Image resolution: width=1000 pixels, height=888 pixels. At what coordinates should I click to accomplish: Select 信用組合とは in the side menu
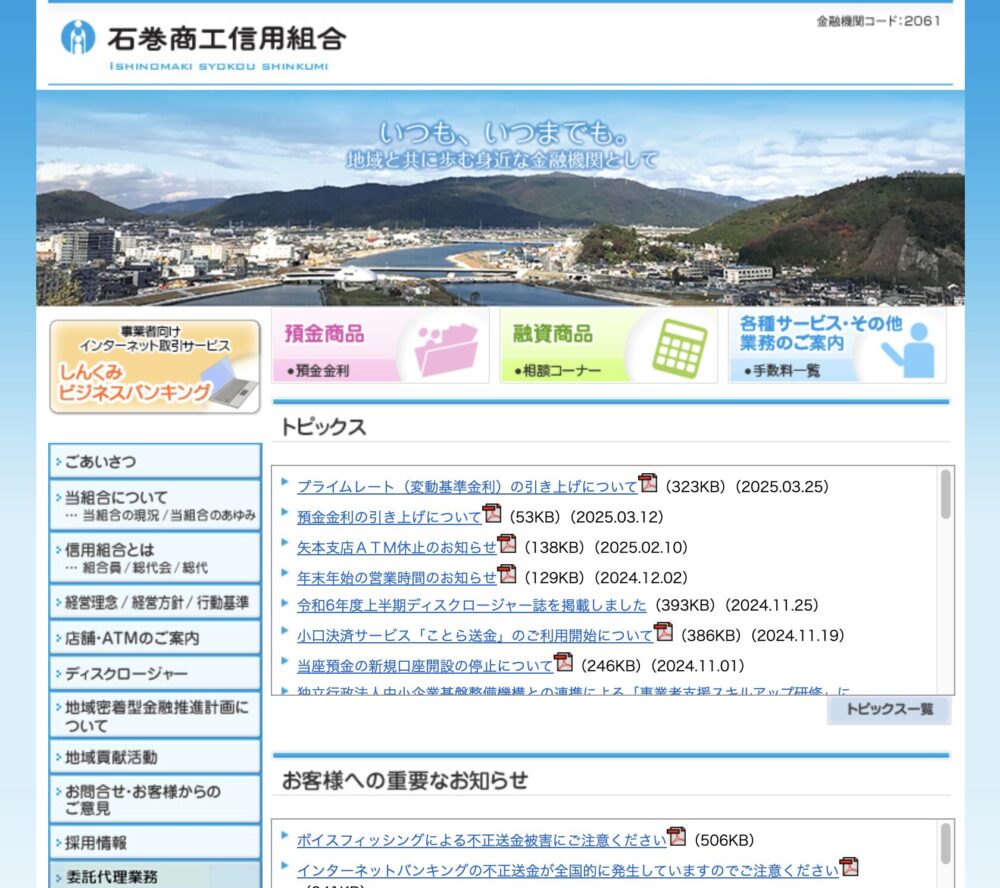[x=155, y=558]
